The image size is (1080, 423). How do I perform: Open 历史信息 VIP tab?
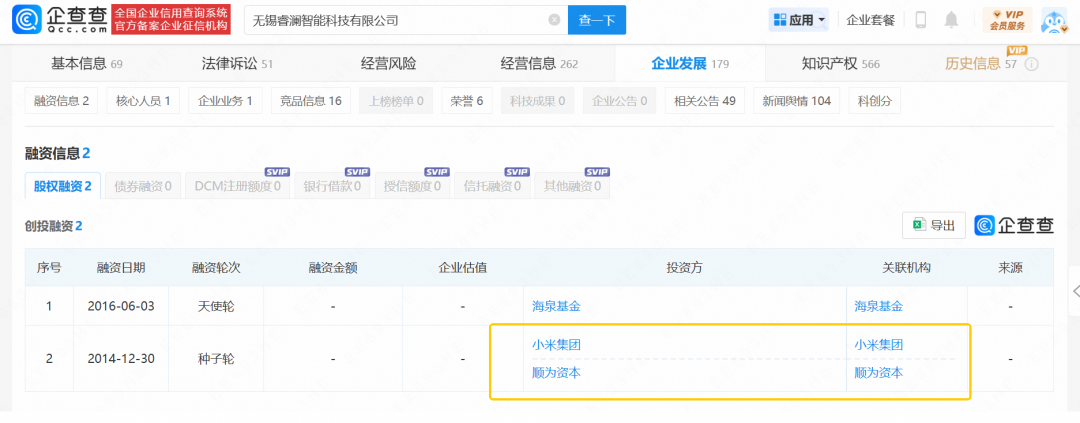pos(982,64)
